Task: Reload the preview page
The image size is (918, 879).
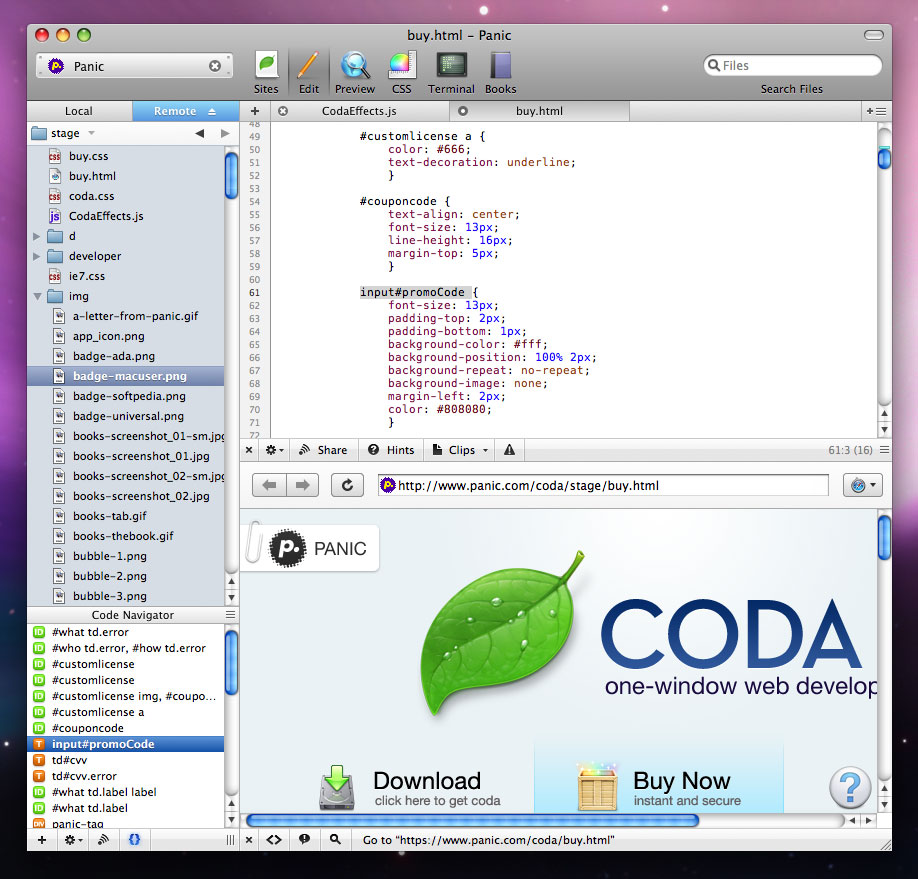Action: [x=347, y=485]
